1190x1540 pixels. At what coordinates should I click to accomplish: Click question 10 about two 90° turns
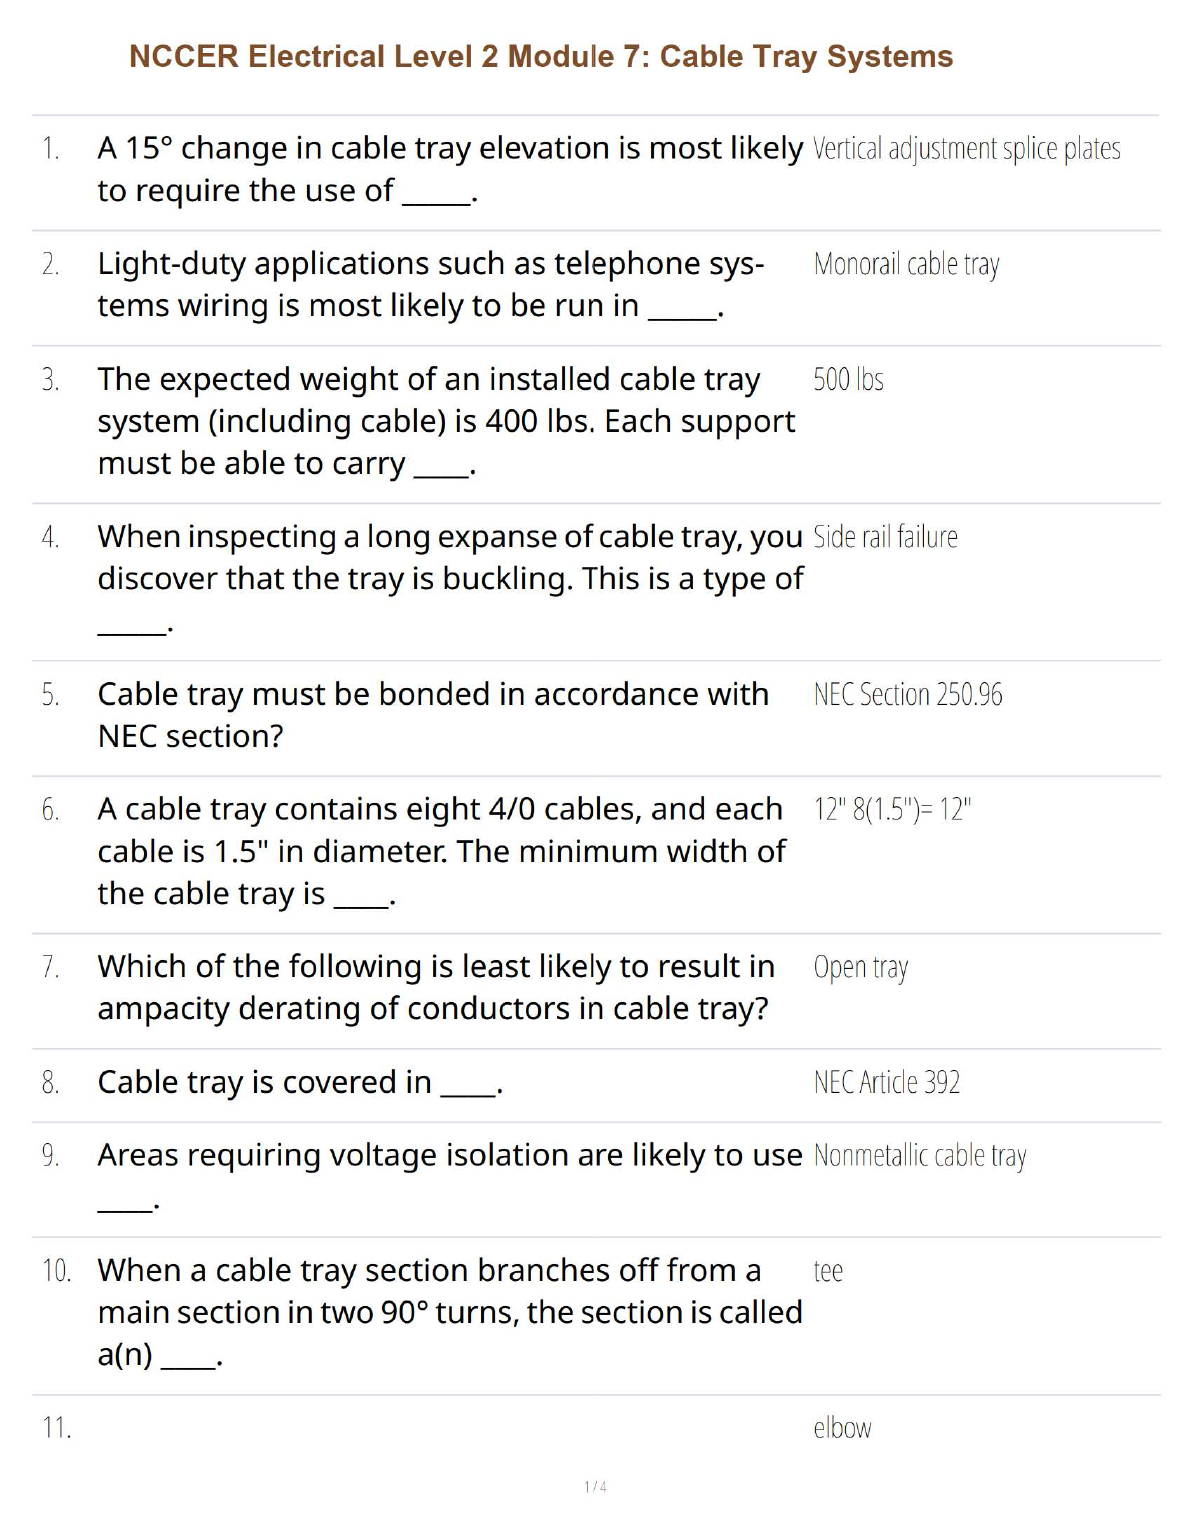pos(449,1312)
